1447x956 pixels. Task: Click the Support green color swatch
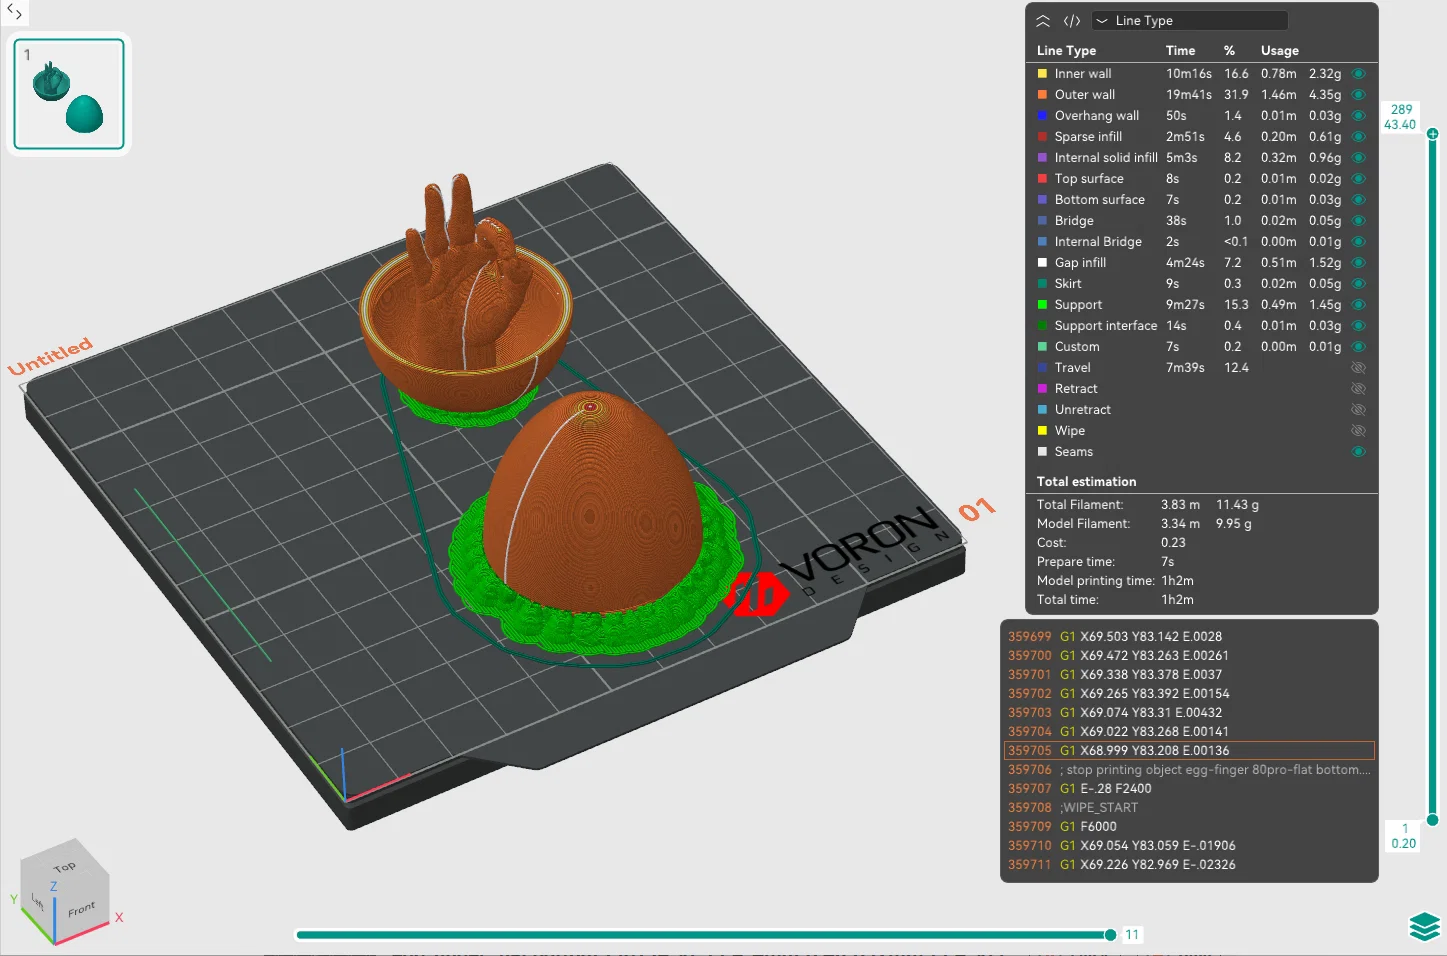(x=1042, y=305)
